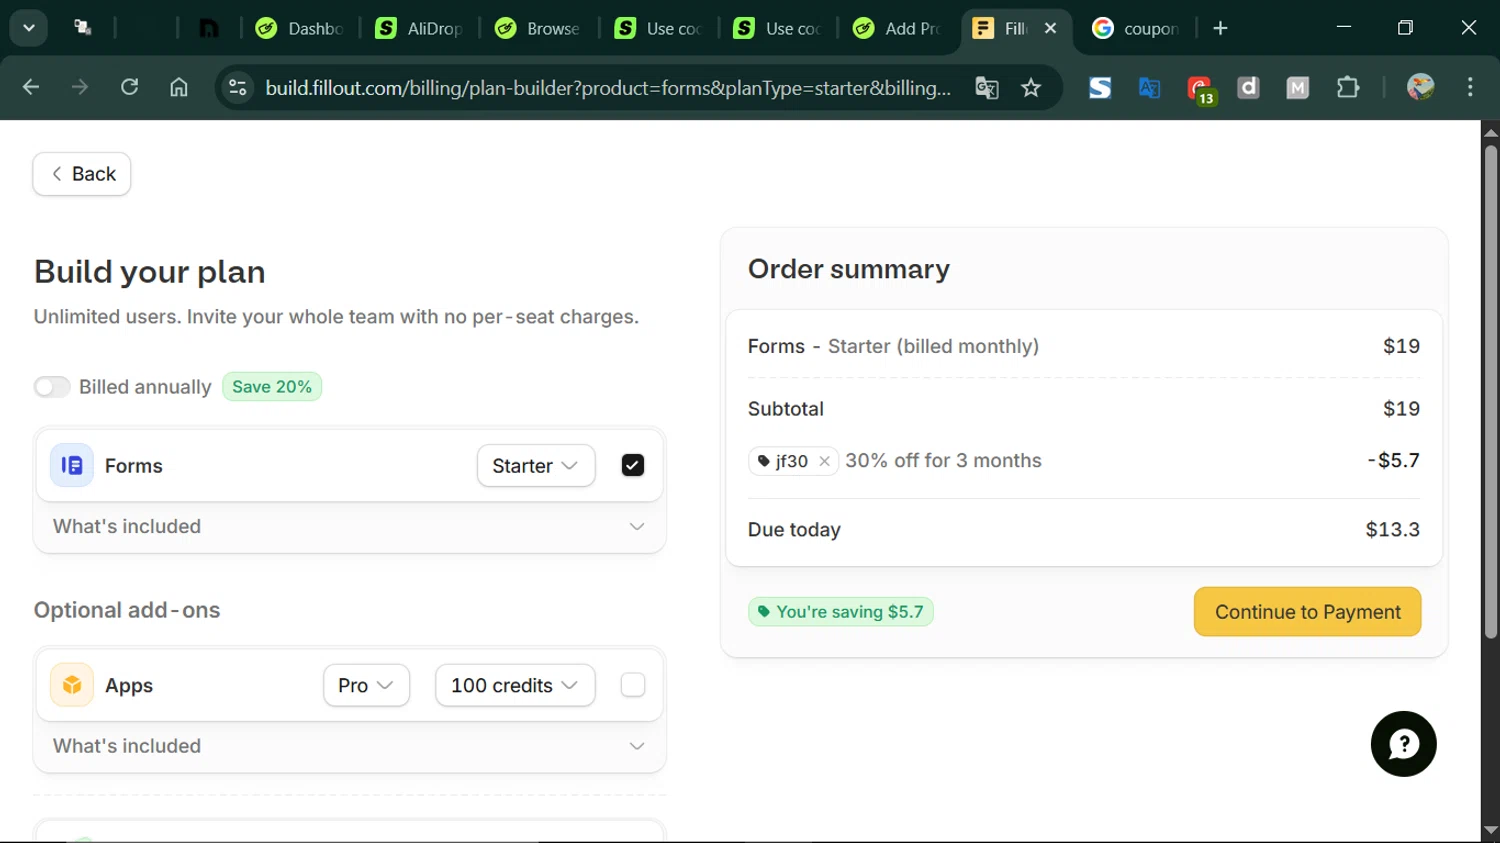The width and height of the screenshot is (1500, 843).
Task: Open the gray d extension icon
Action: coord(1248,88)
